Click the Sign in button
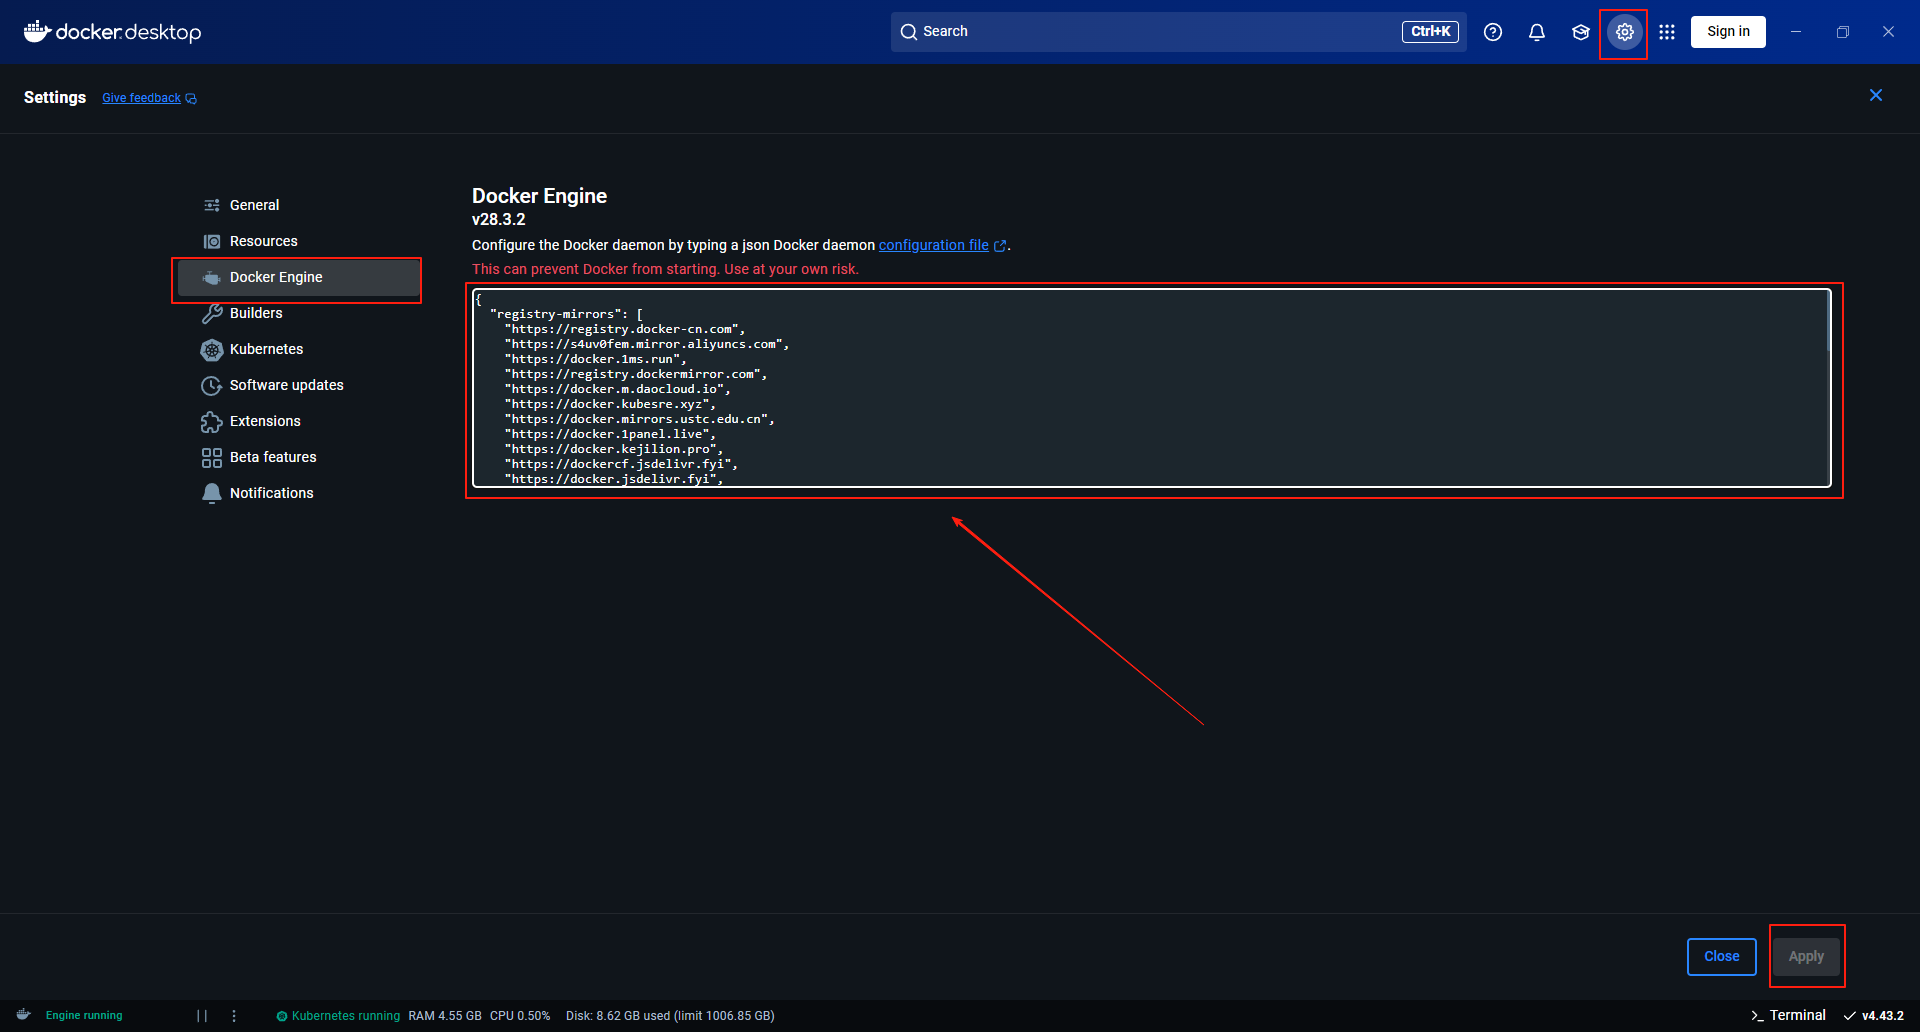1920x1032 pixels. [1728, 32]
